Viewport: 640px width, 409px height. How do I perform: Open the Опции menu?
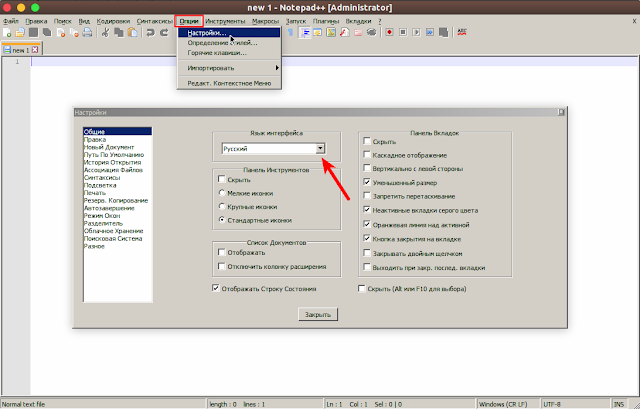(x=189, y=21)
